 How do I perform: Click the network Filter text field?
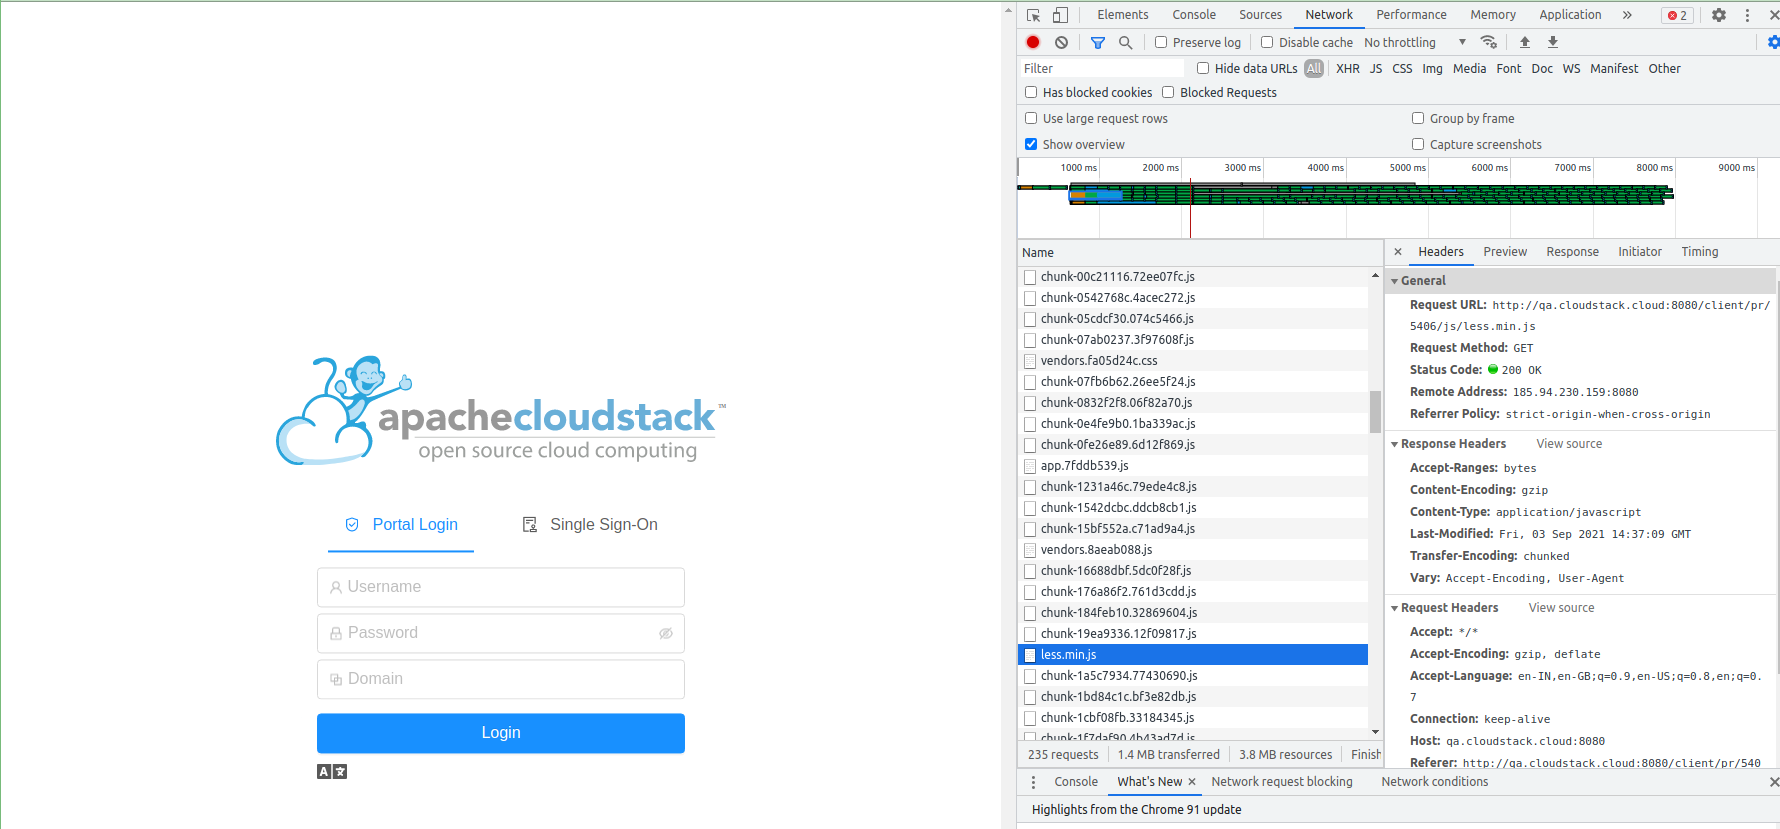coord(1102,68)
